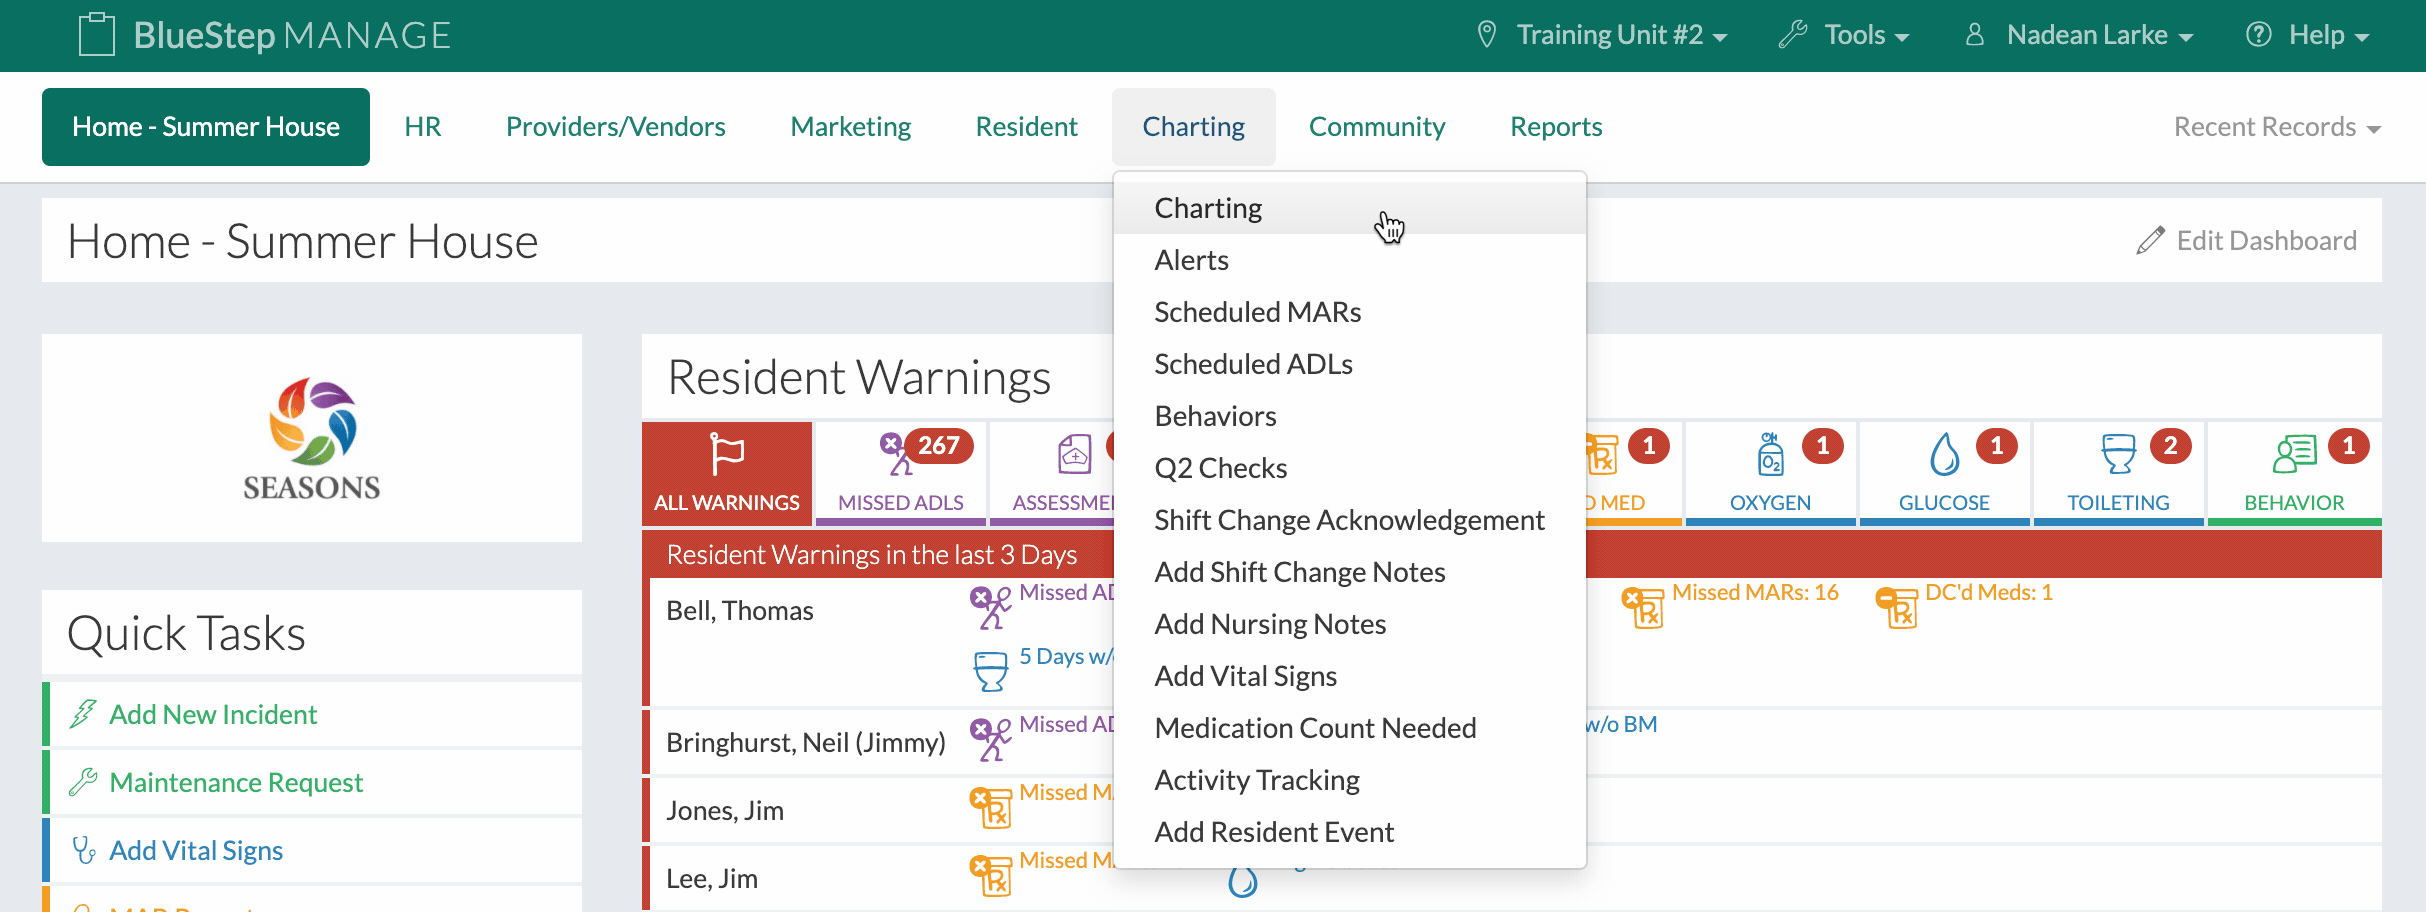Image resolution: width=2426 pixels, height=912 pixels.
Task: Choose Scheduled MARs menu entry
Action: [1350, 312]
